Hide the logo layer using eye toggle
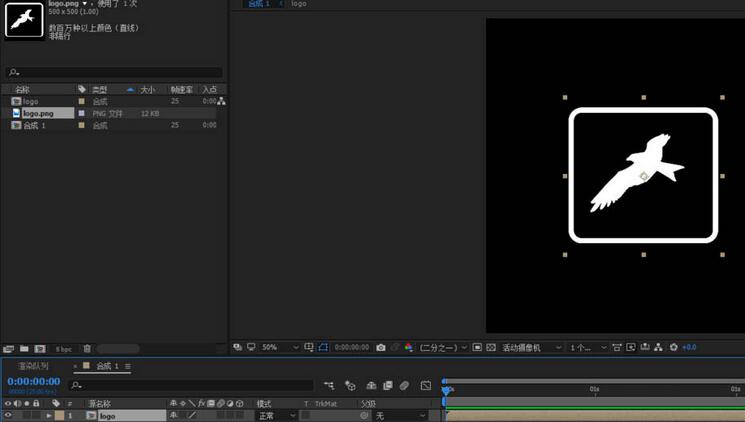Viewport: 745px width, 422px height. click(x=8, y=415)
